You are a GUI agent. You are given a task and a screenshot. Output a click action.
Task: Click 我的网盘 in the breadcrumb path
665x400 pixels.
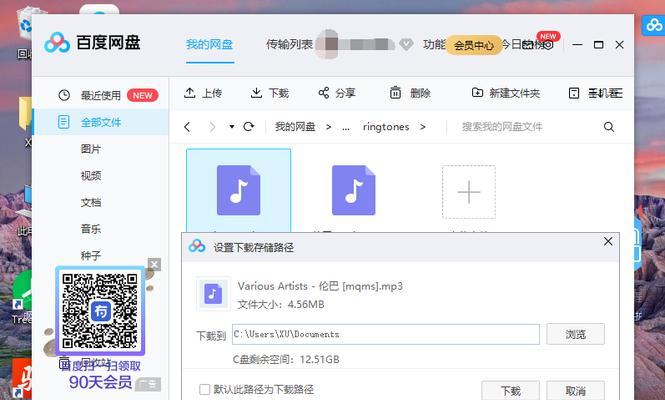coord(295,127)
